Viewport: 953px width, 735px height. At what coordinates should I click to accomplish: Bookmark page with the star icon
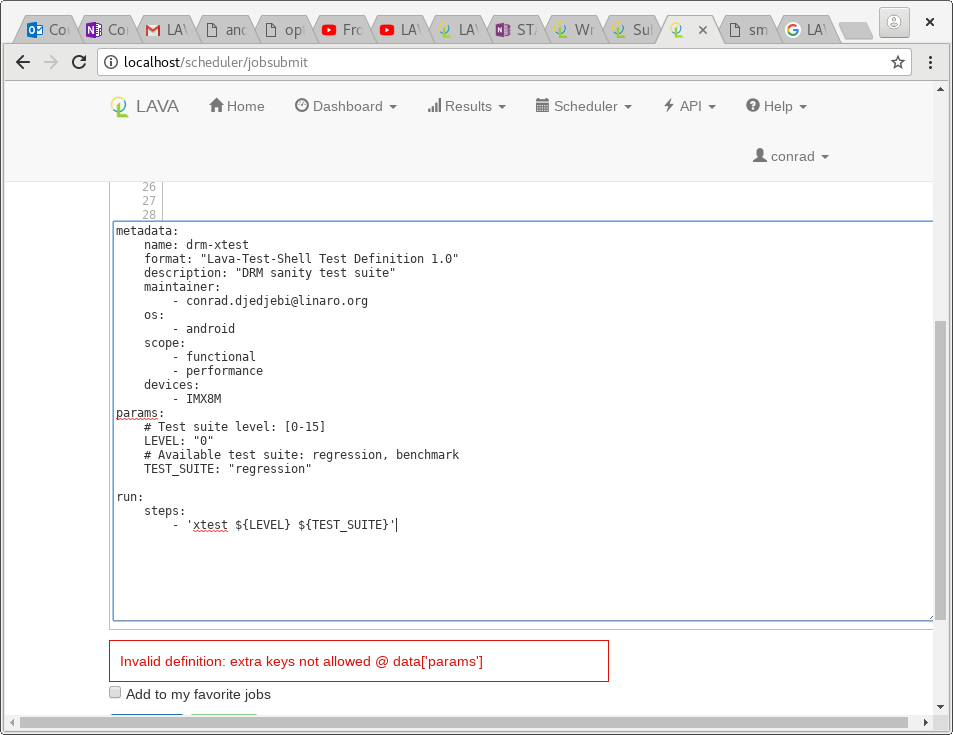(x=897, y=62)
